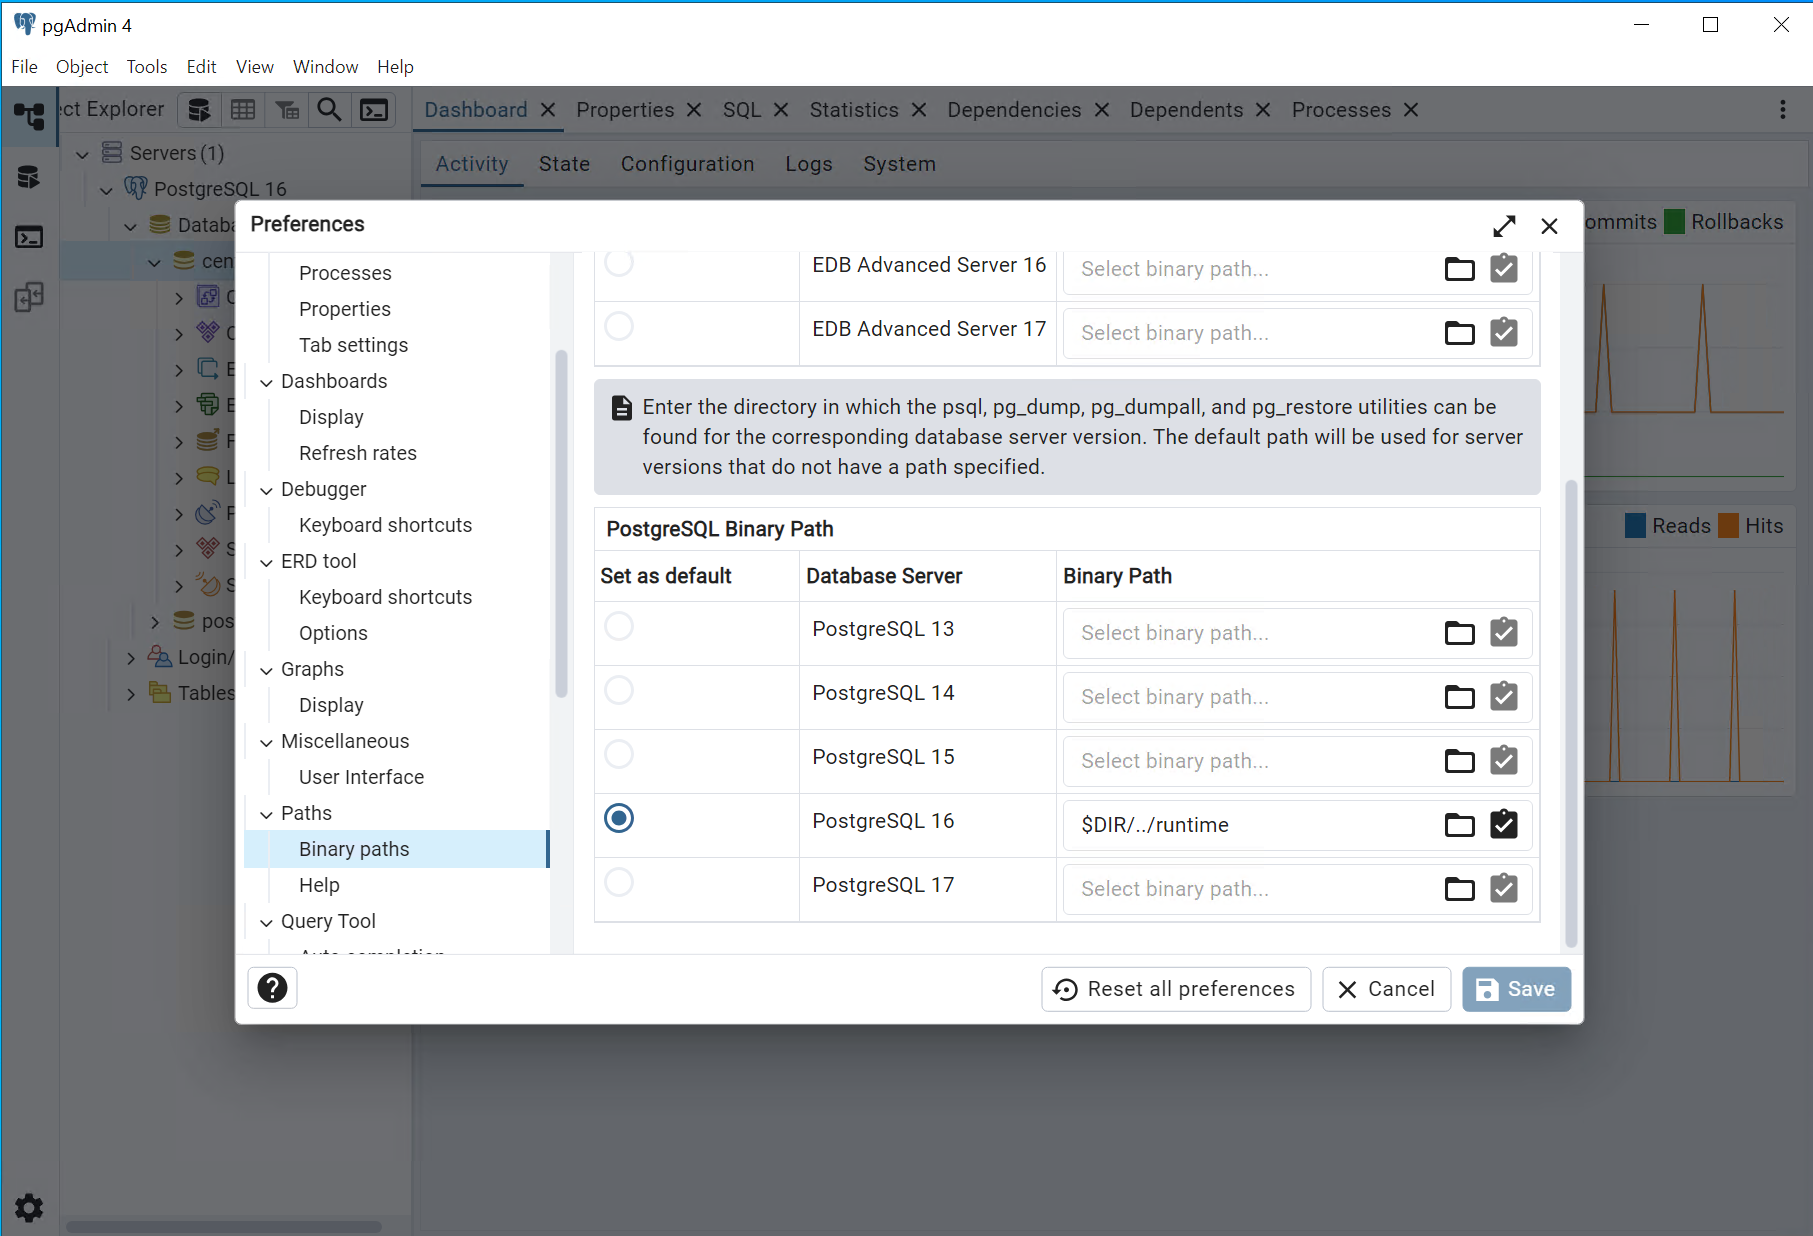Viewport: 1813px width, 1236px height.
Task: Click Reset all preferences button
Action: point(1175,989)
